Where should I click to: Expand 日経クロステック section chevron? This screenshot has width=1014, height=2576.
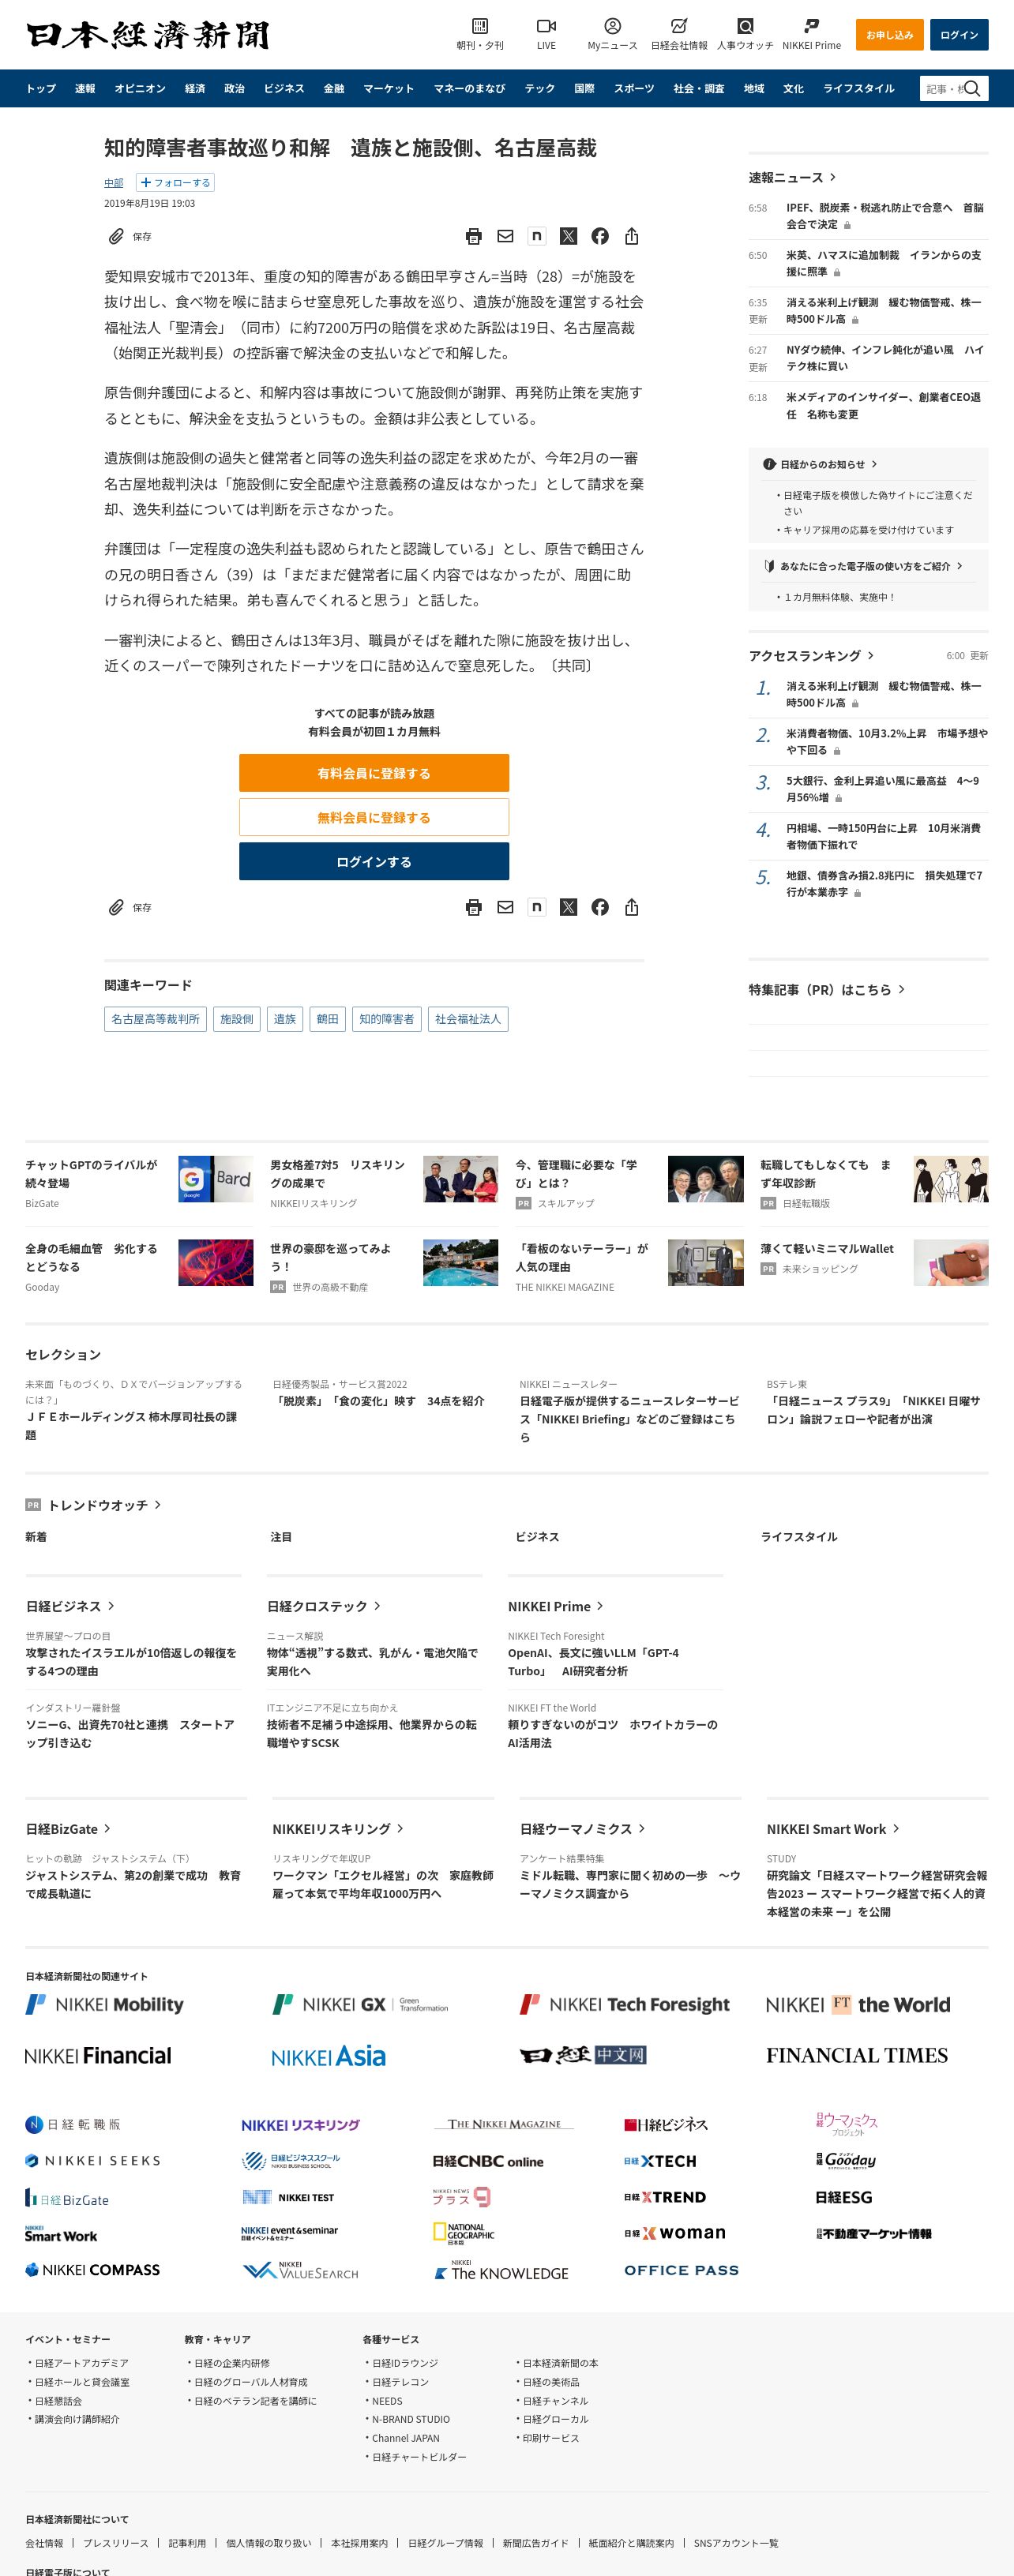point(377,1606)
